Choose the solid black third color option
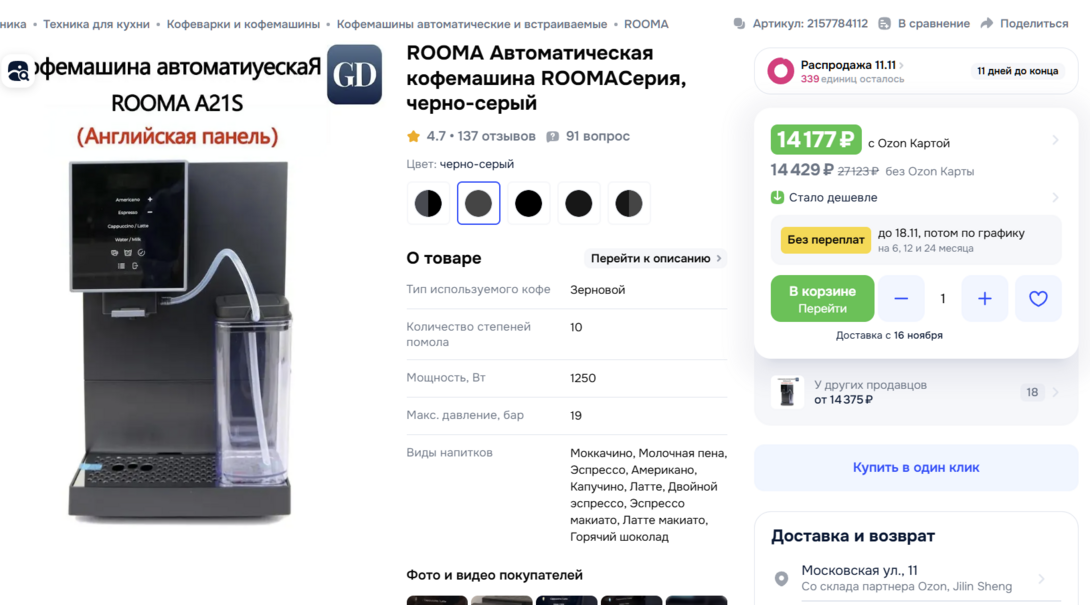The width and height of the screenshot is (1090, 605). [x=528, y=203]
